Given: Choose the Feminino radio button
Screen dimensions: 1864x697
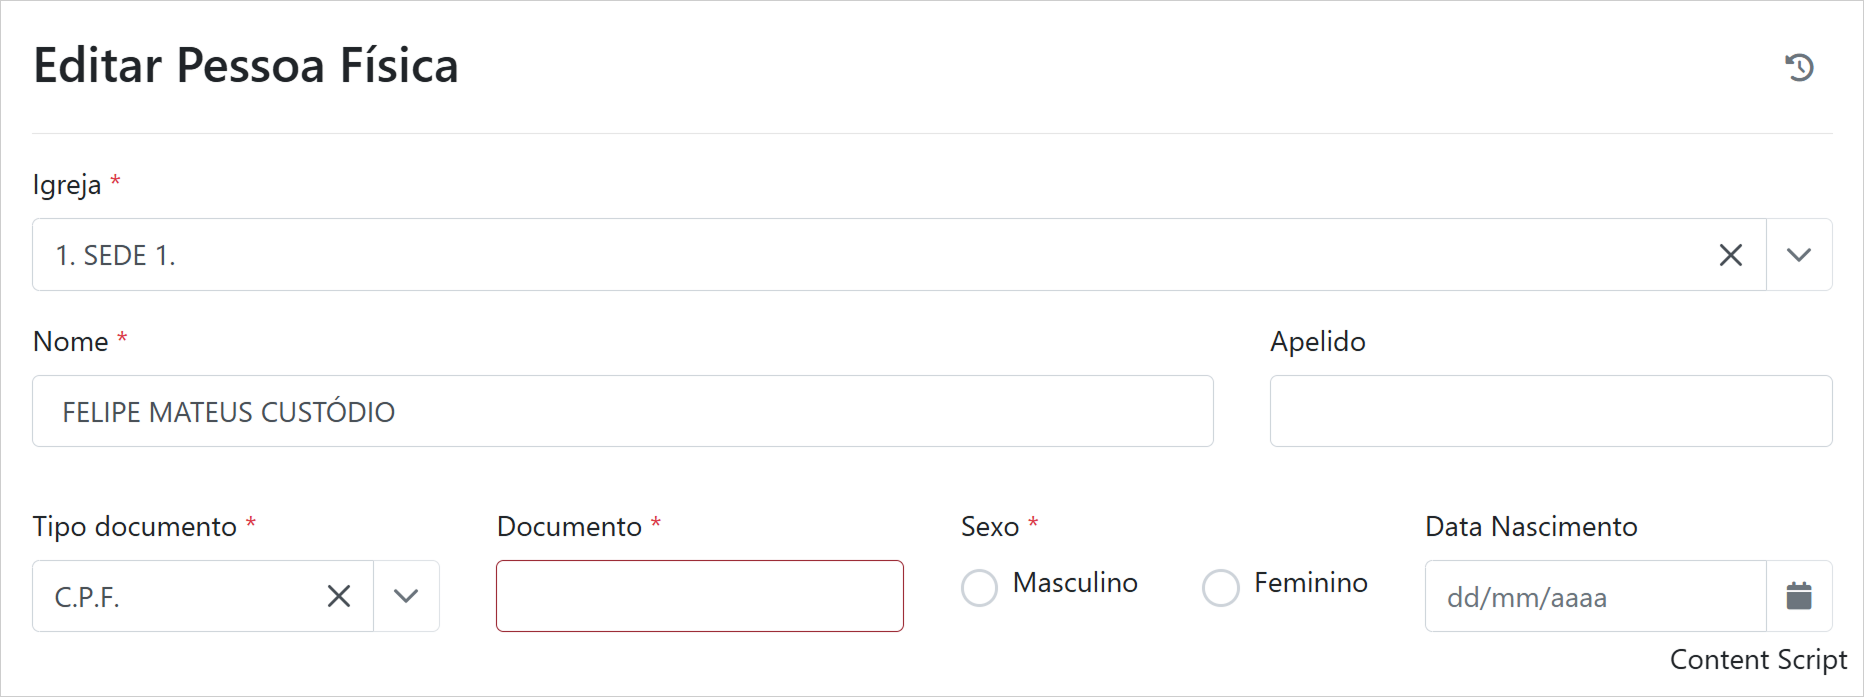Looking at the screenshot, I should 1221,587.
